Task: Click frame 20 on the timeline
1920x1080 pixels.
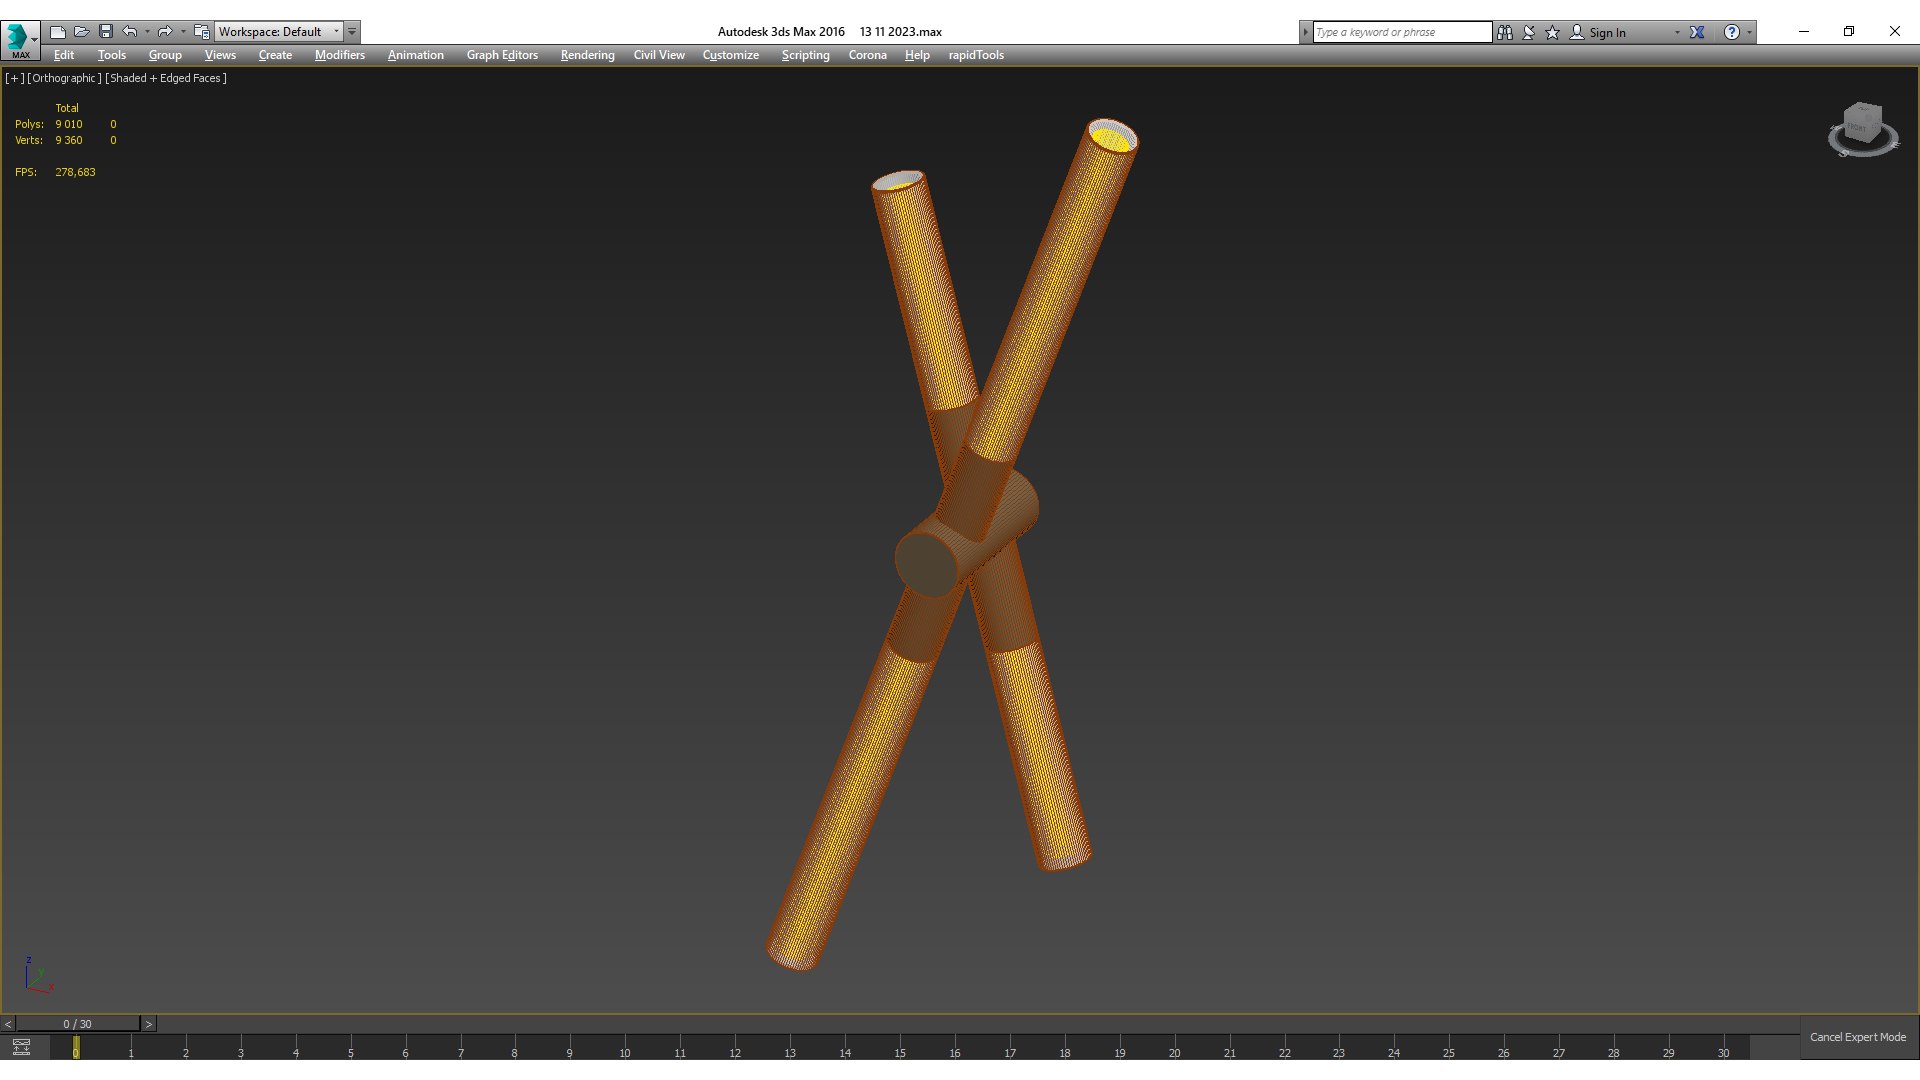Action: click(1174, 1052)
